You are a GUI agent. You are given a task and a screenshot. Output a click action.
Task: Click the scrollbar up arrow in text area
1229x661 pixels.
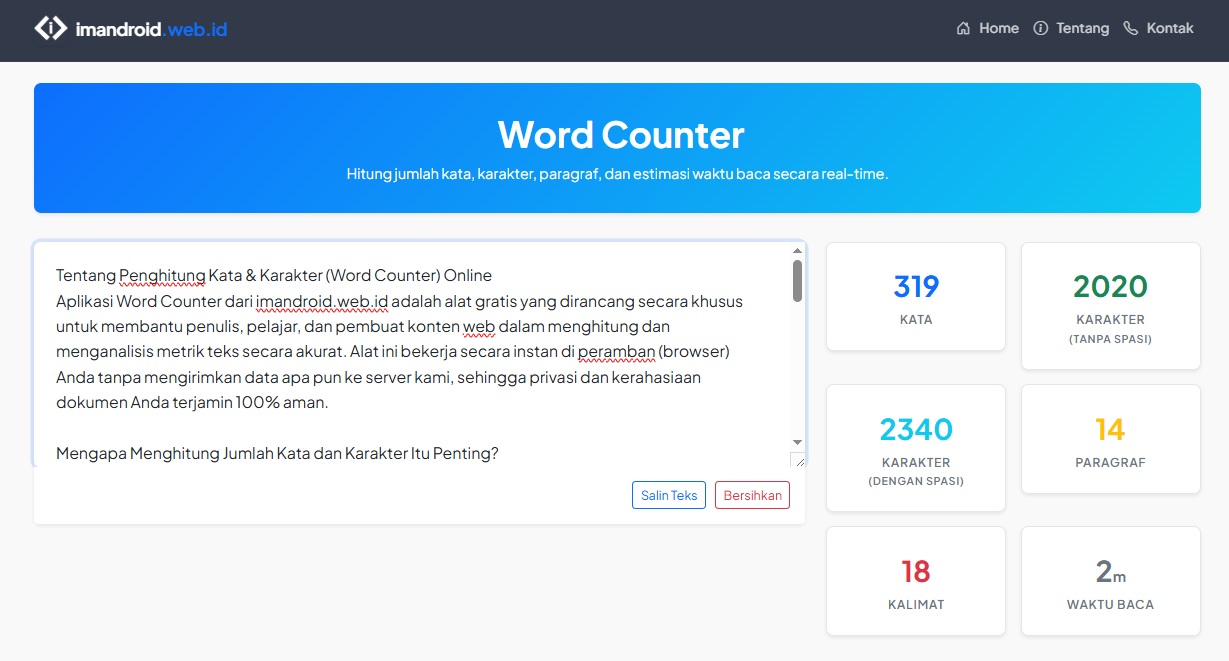(x=797, y=250)
